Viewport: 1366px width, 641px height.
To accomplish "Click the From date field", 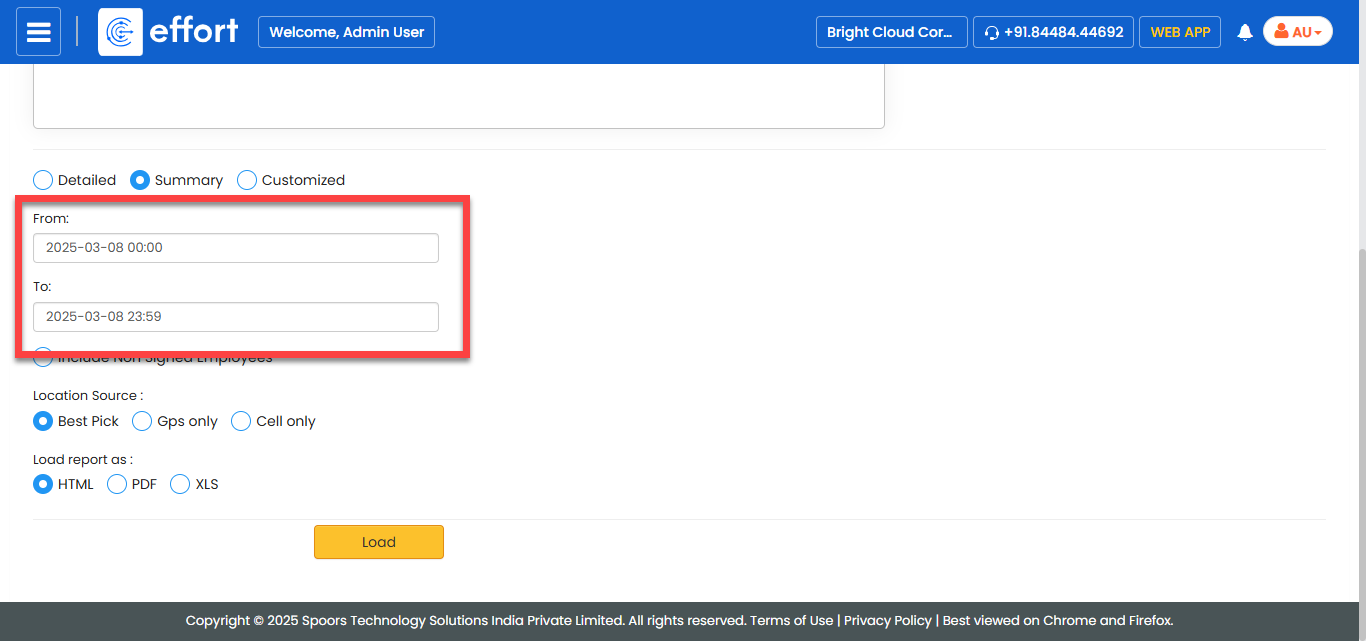I will [x=236, y=248].
